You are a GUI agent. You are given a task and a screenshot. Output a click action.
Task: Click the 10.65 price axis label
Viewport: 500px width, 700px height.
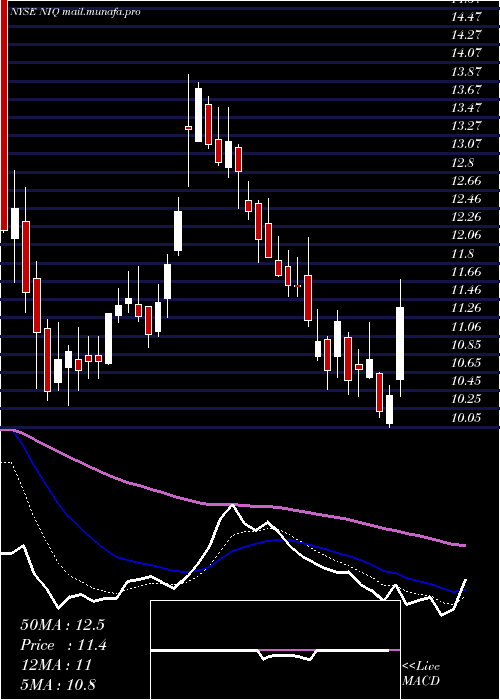point(466,363)
